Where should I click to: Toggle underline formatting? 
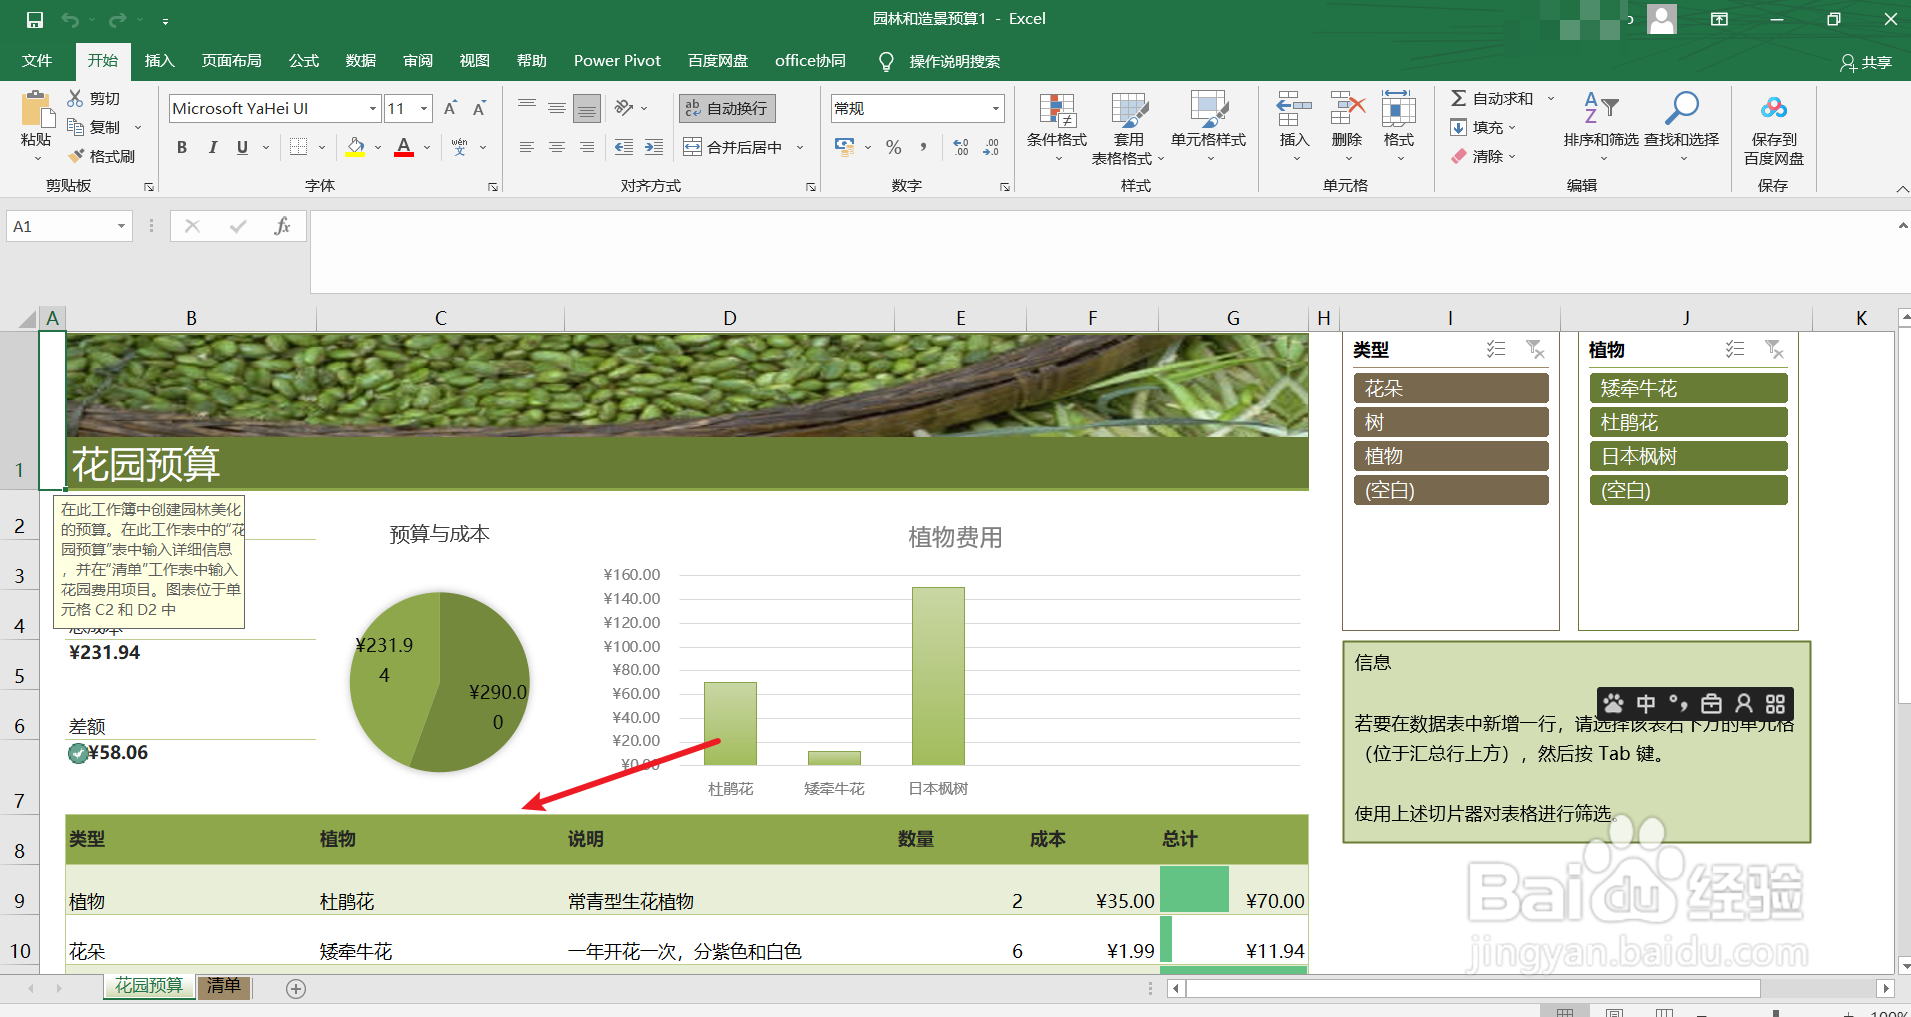(x=240, y=147)
